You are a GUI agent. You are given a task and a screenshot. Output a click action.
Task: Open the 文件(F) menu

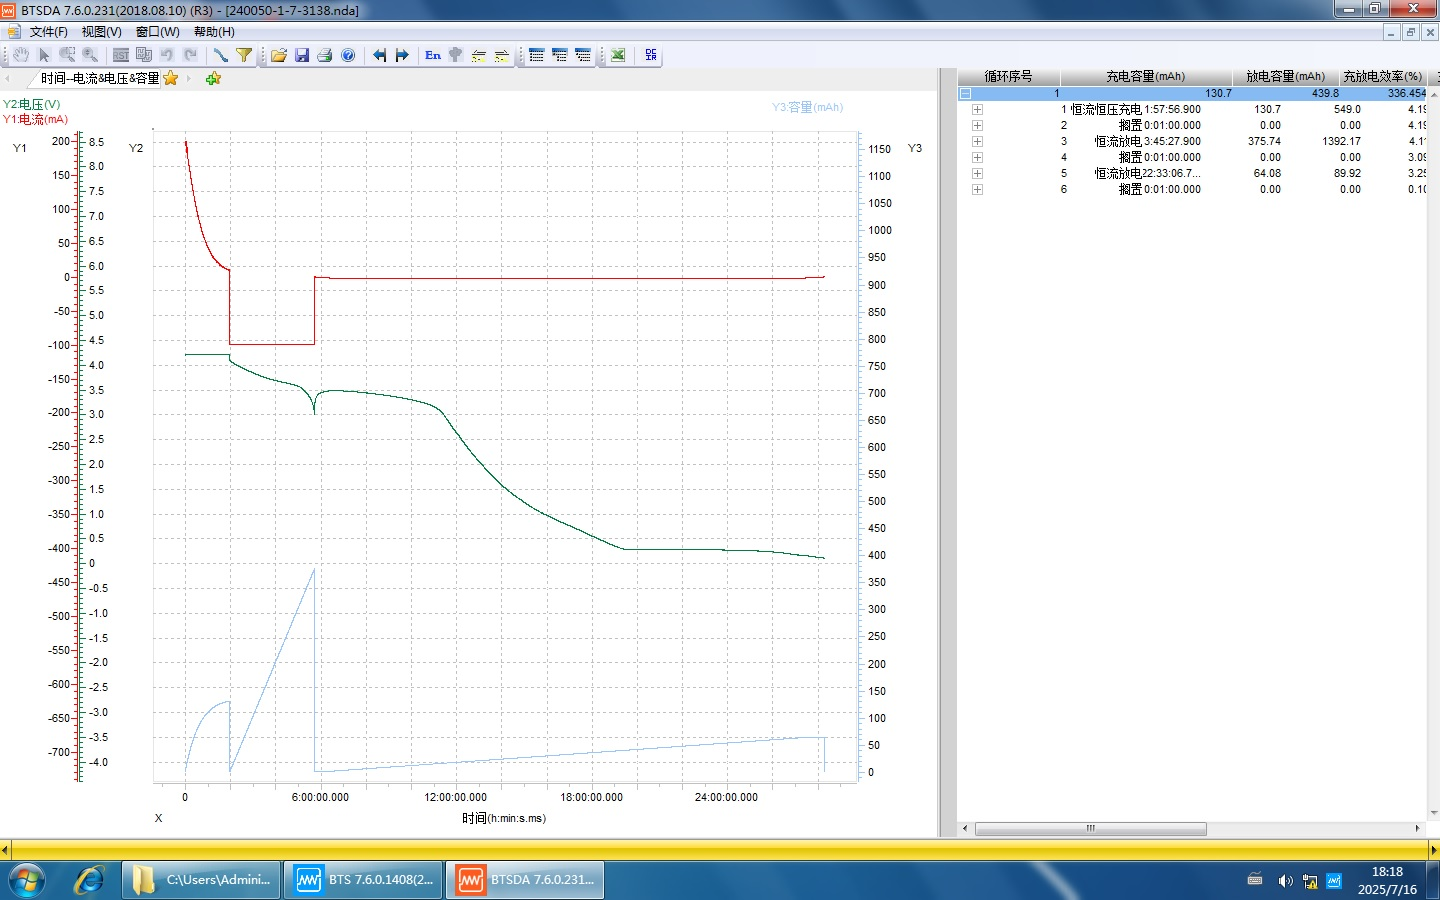[x=48, y=32]
